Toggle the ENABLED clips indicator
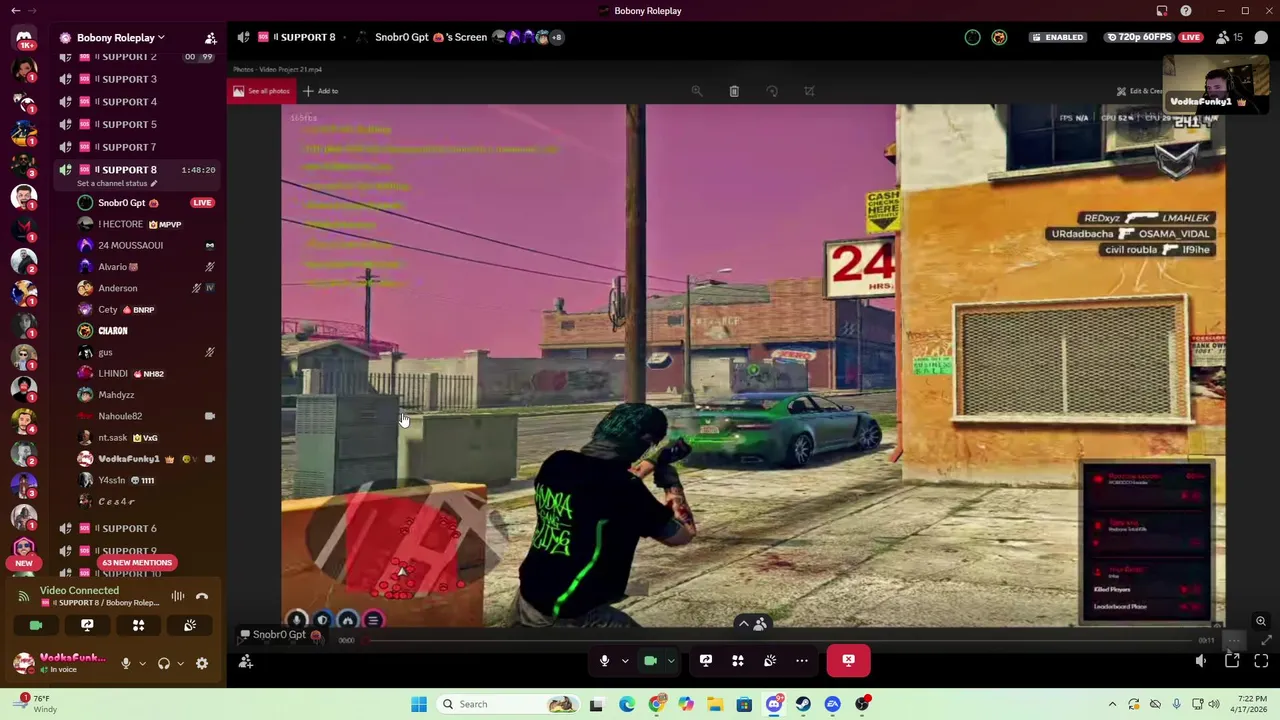Image resolution: width=1280 pixels, height=720 pixels. [1057, 37]
